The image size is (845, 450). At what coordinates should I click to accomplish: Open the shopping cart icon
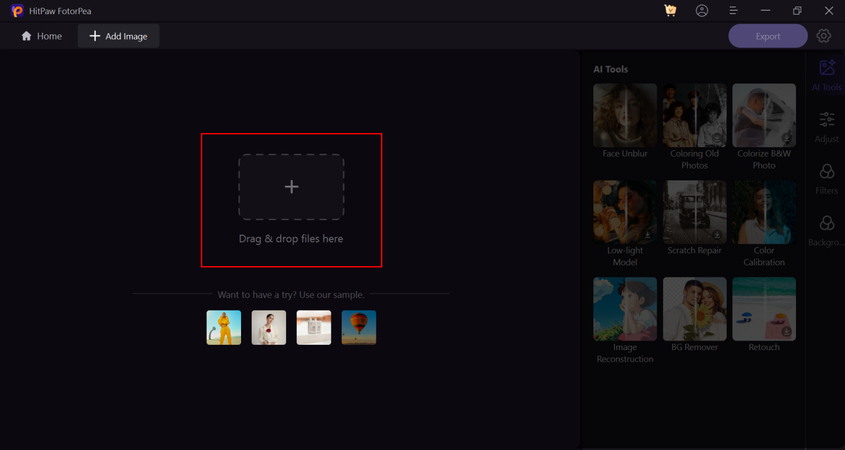[670, 11]
